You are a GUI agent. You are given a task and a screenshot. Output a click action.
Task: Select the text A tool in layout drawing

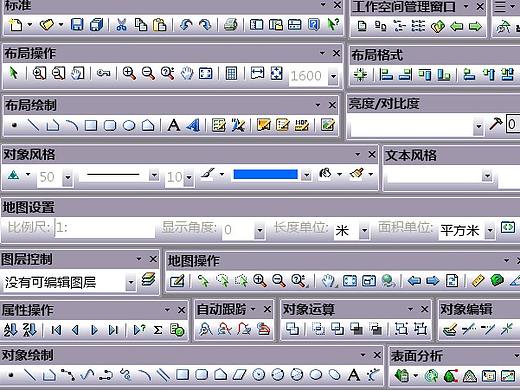[x=174, y=125]
